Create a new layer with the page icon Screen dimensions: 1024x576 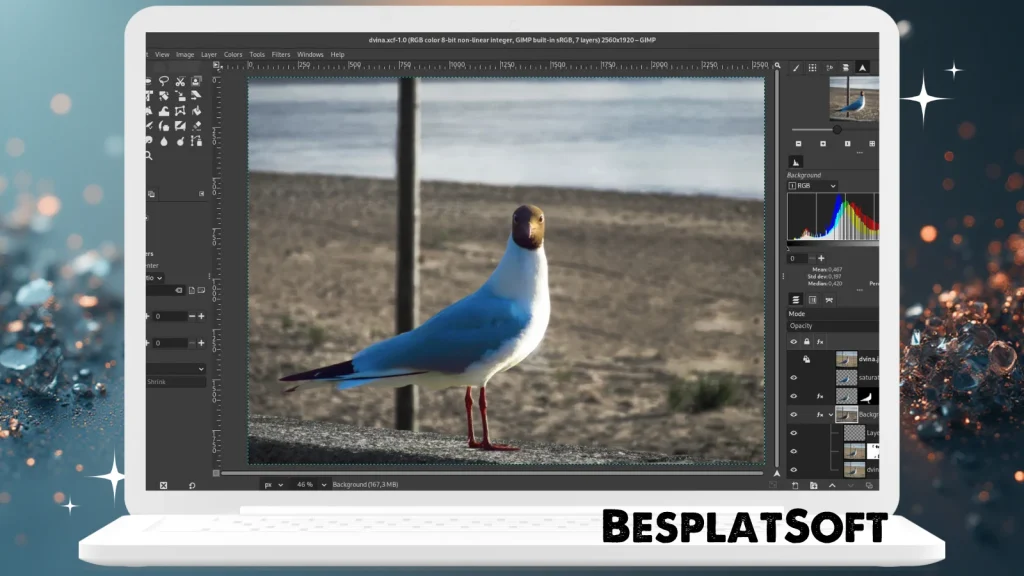(x=795, y=486)
